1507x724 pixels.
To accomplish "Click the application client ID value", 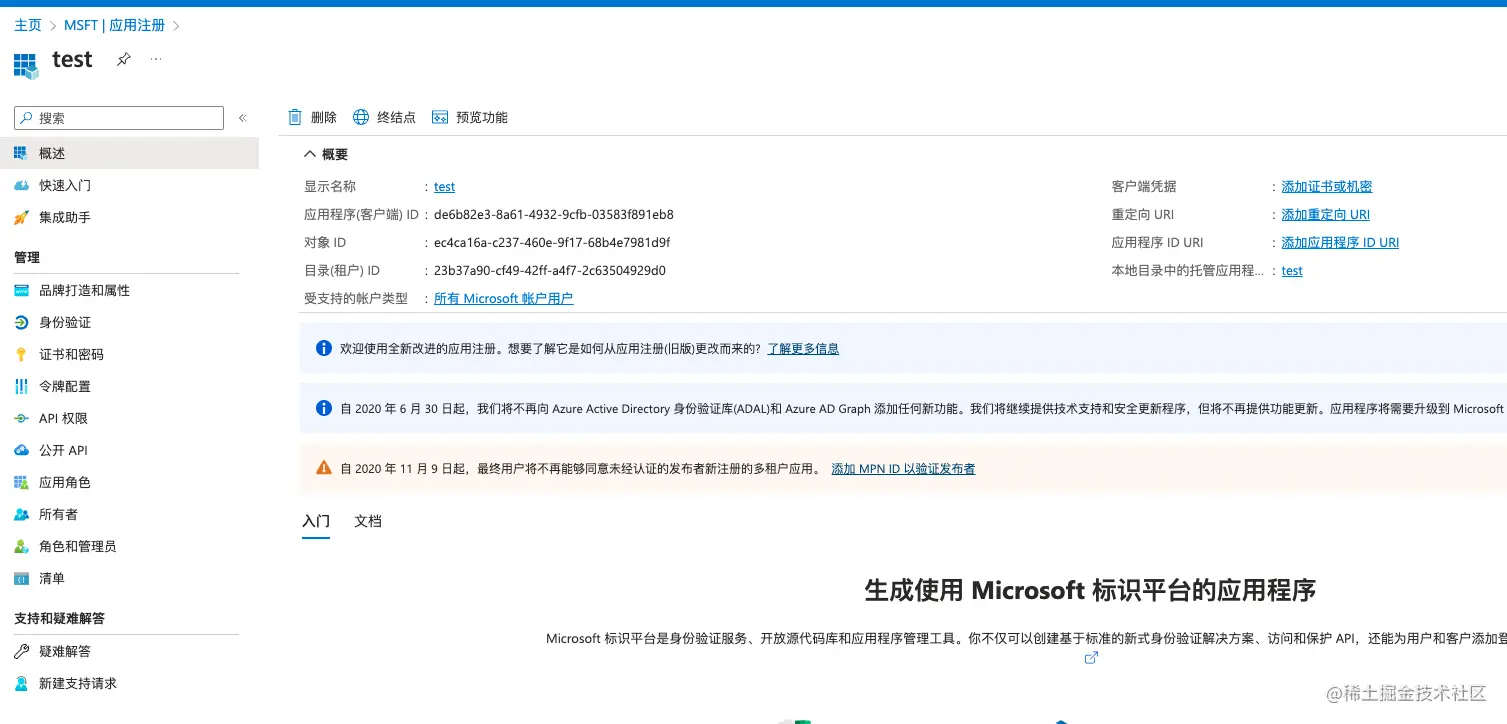I will [x=554, y=215].
